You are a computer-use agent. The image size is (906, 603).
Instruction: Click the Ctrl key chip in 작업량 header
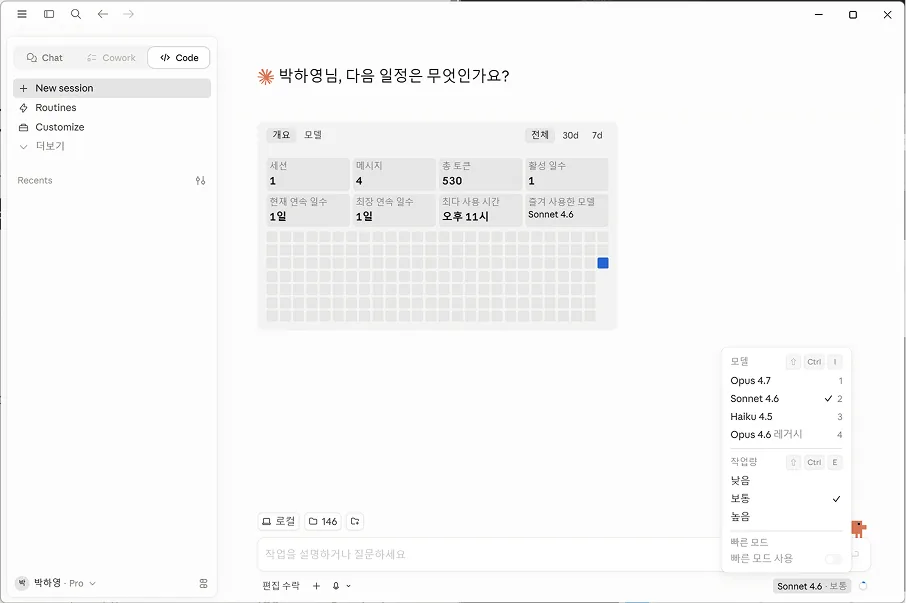(814, 462)
